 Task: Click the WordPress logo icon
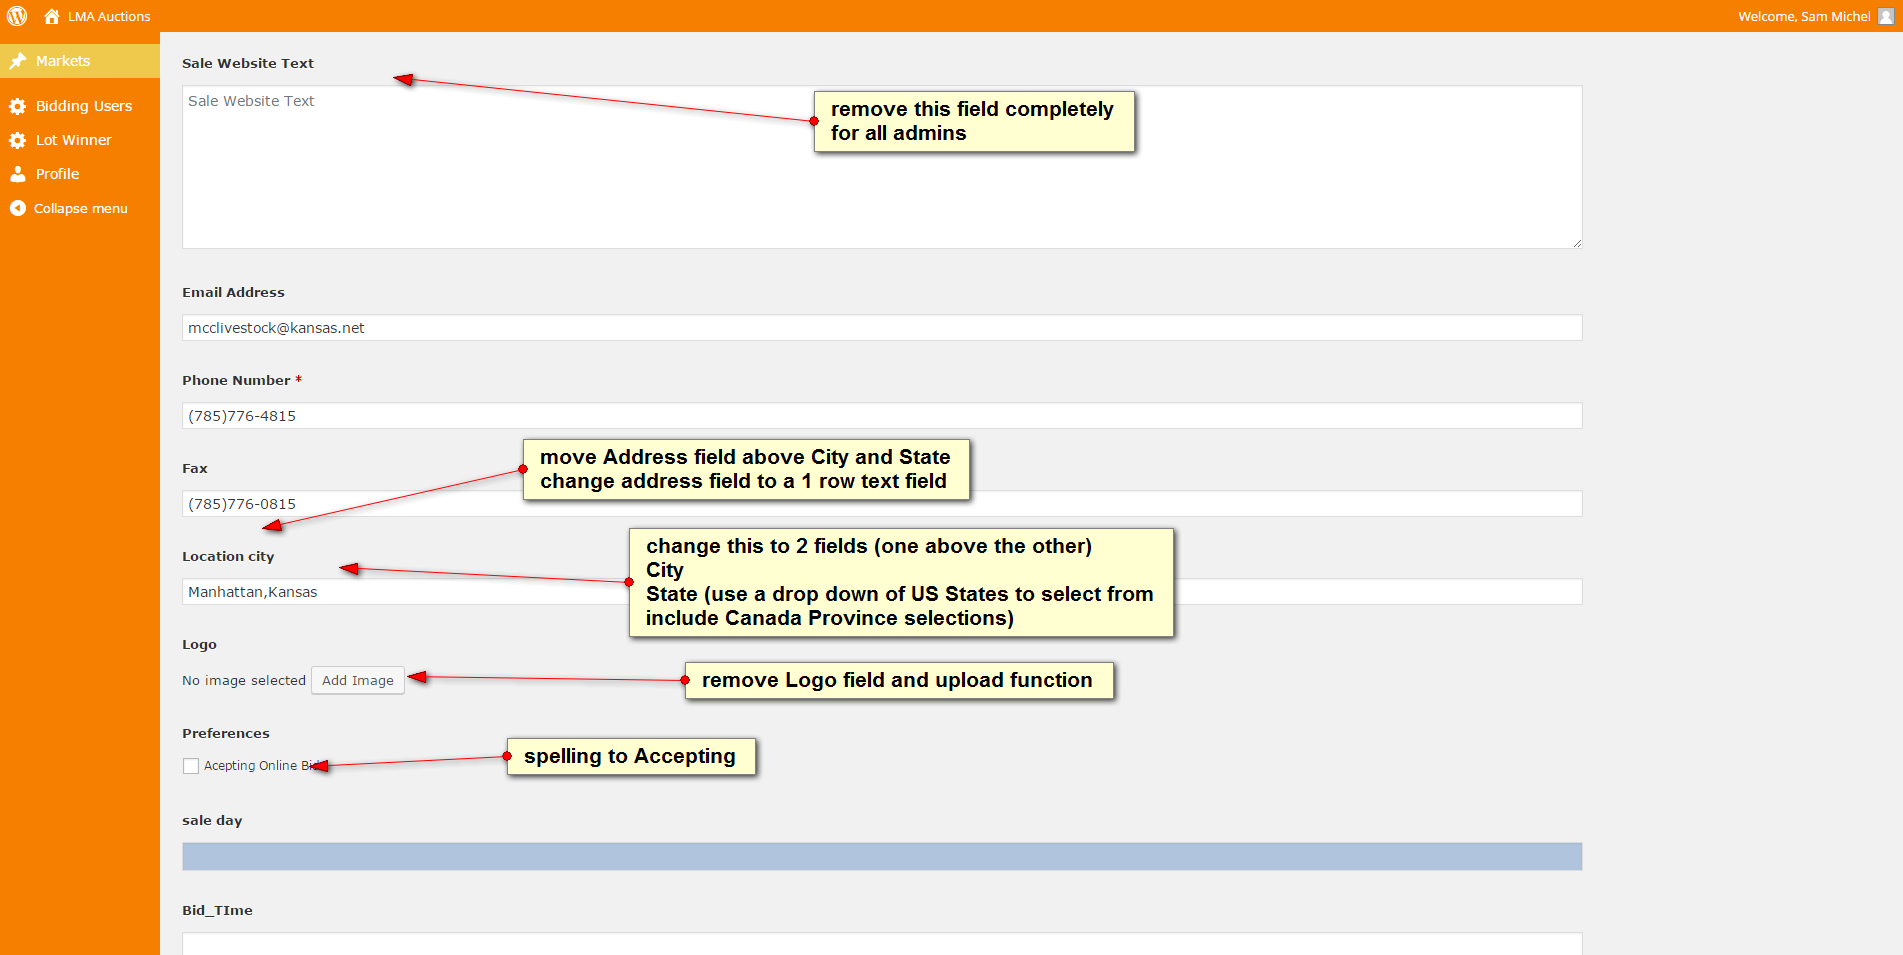[x=17, y=16]
